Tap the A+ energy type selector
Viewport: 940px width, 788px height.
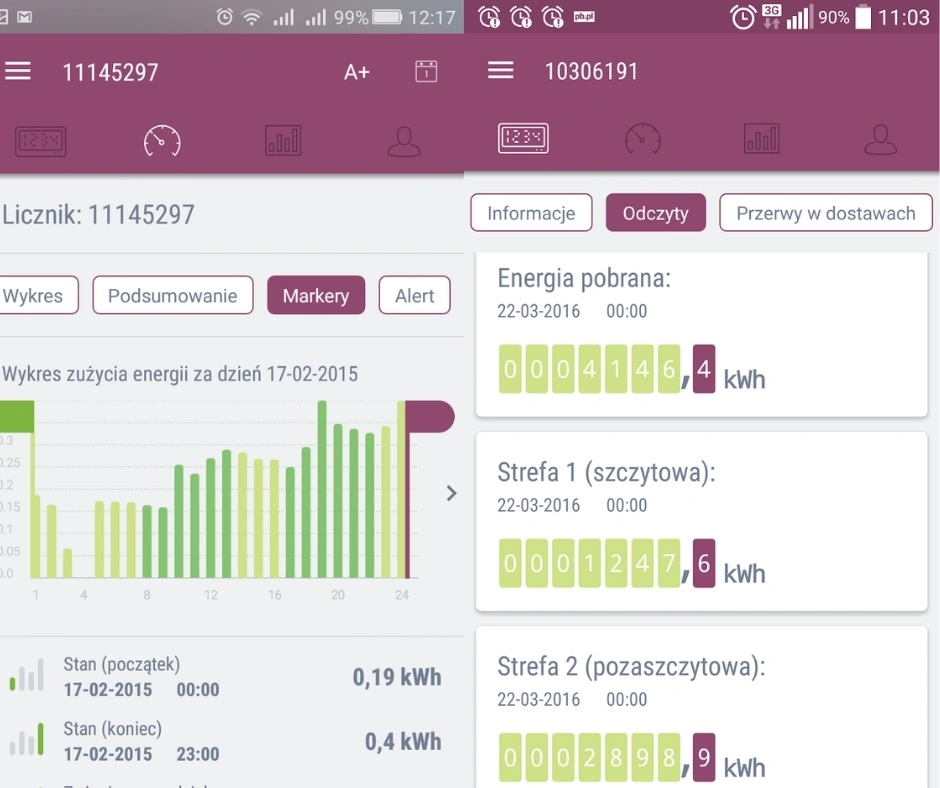(x=357, y=72)
